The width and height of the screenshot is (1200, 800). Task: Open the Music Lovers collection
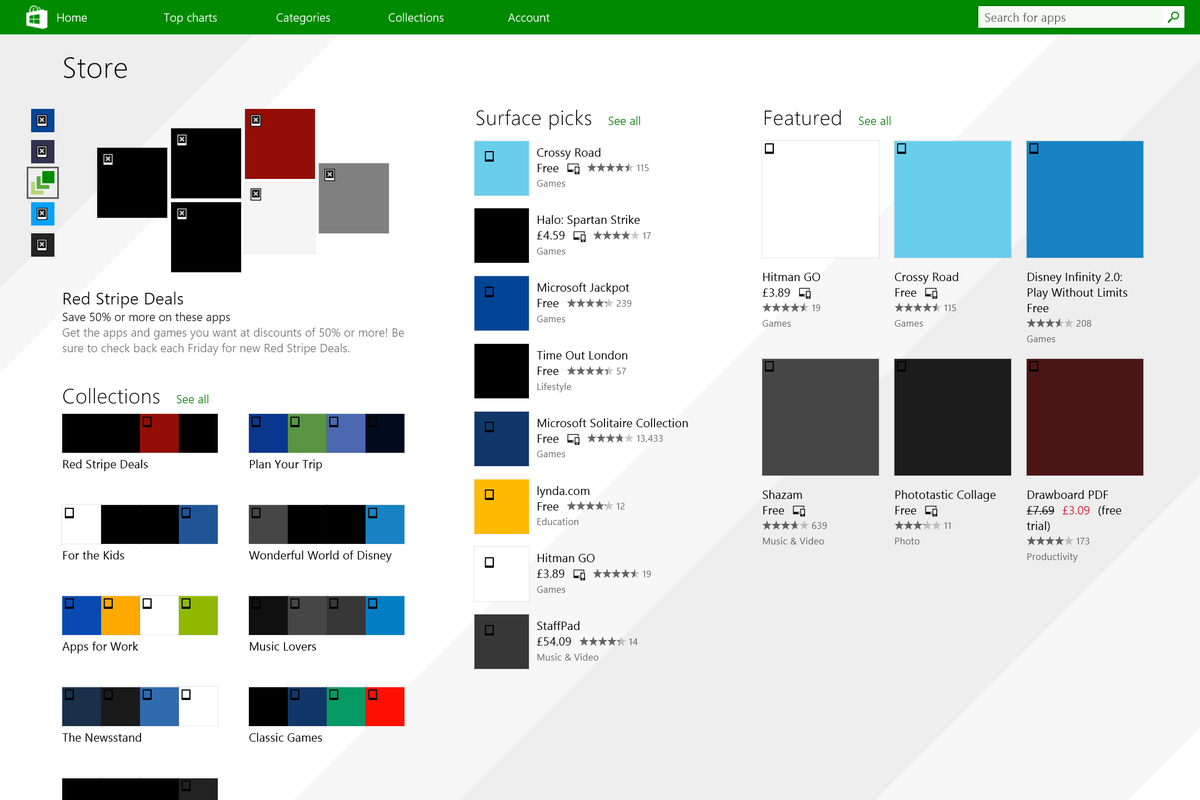(x=327, y=624)
